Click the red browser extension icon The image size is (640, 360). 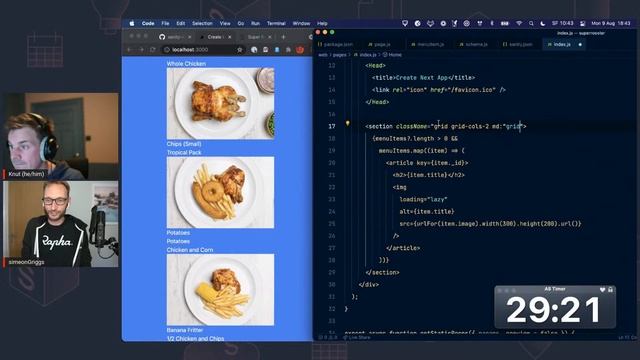point(300,50)
